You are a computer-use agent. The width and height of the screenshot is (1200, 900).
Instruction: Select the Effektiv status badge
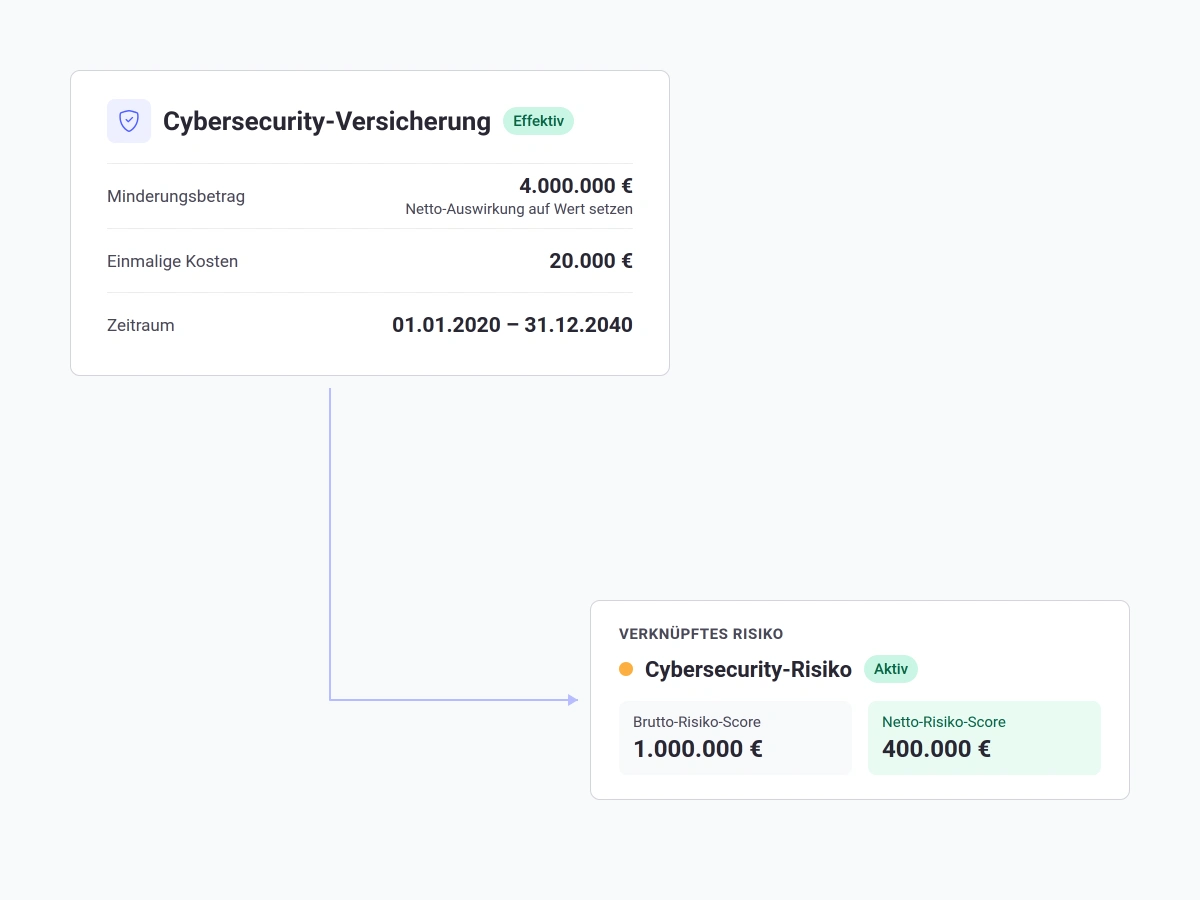pos(538,121)
